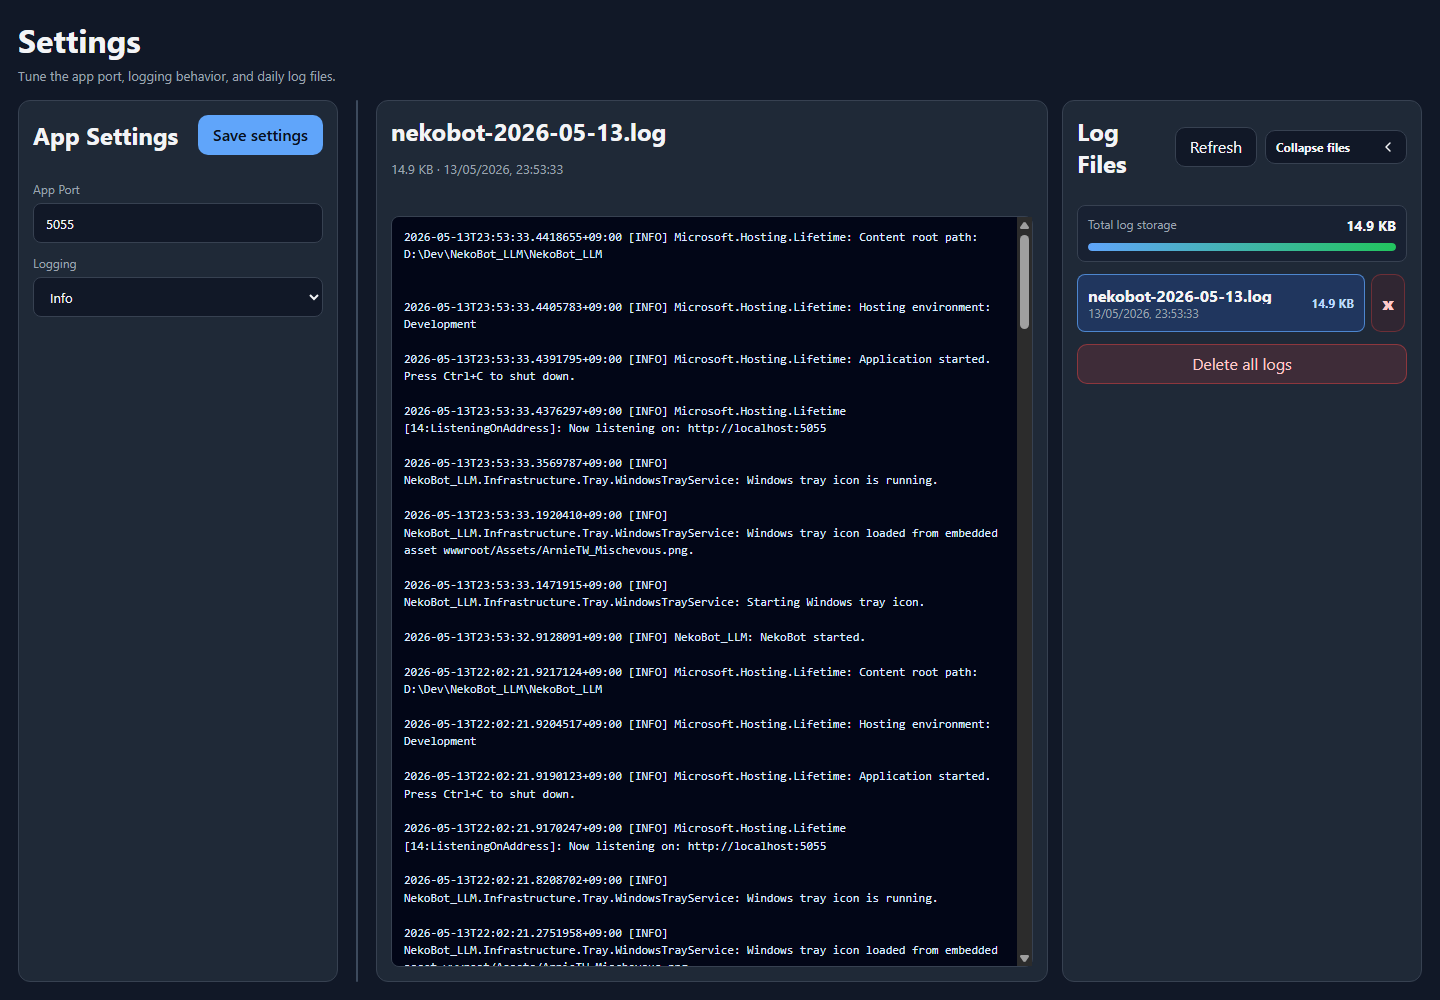This screenshot has height=1000, width=1440.
Task: Refresh the log files list
Action: [x=1215, y=147]
